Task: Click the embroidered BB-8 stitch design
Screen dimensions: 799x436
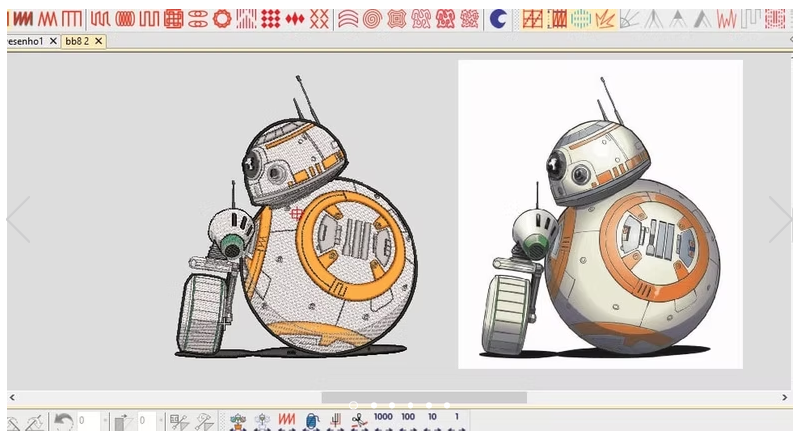Action: click(296, 216)
